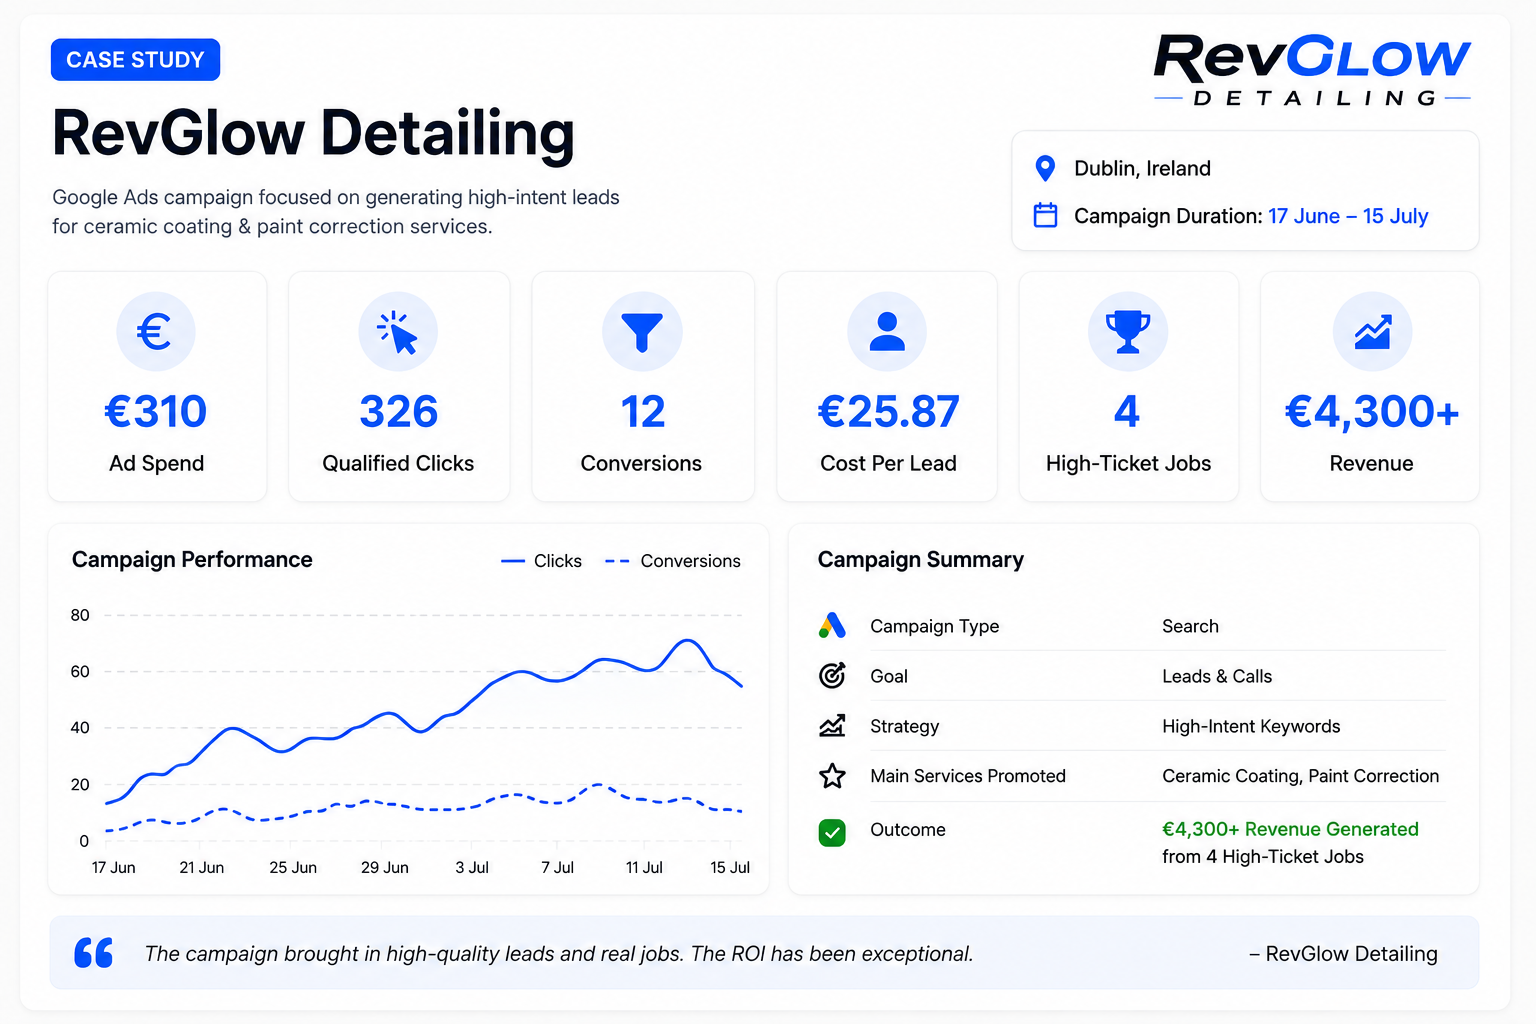Click the blue quotation mark icon
This screenshot has height=1024, width=1536.
click(94, 953)
